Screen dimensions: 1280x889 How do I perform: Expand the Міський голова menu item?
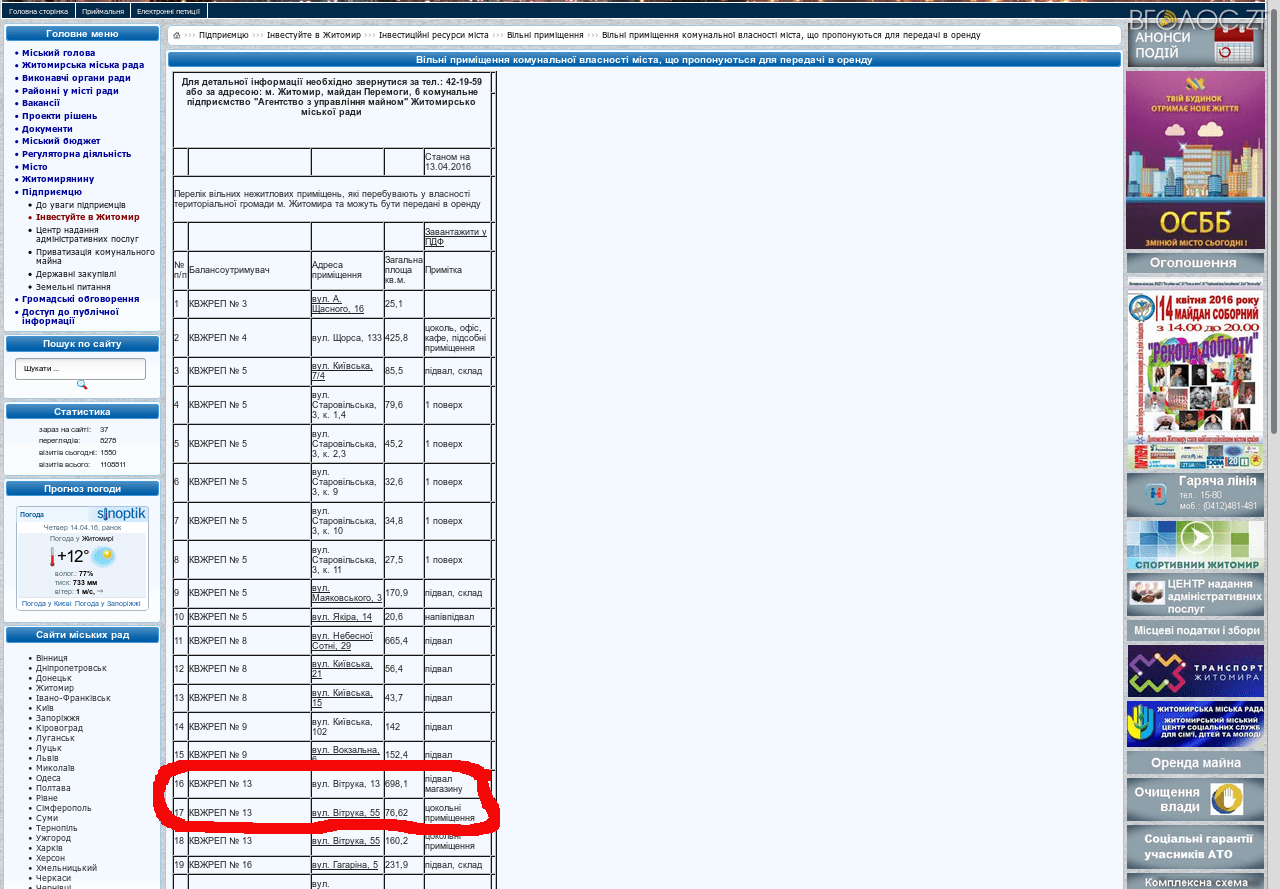pos(59,52)
